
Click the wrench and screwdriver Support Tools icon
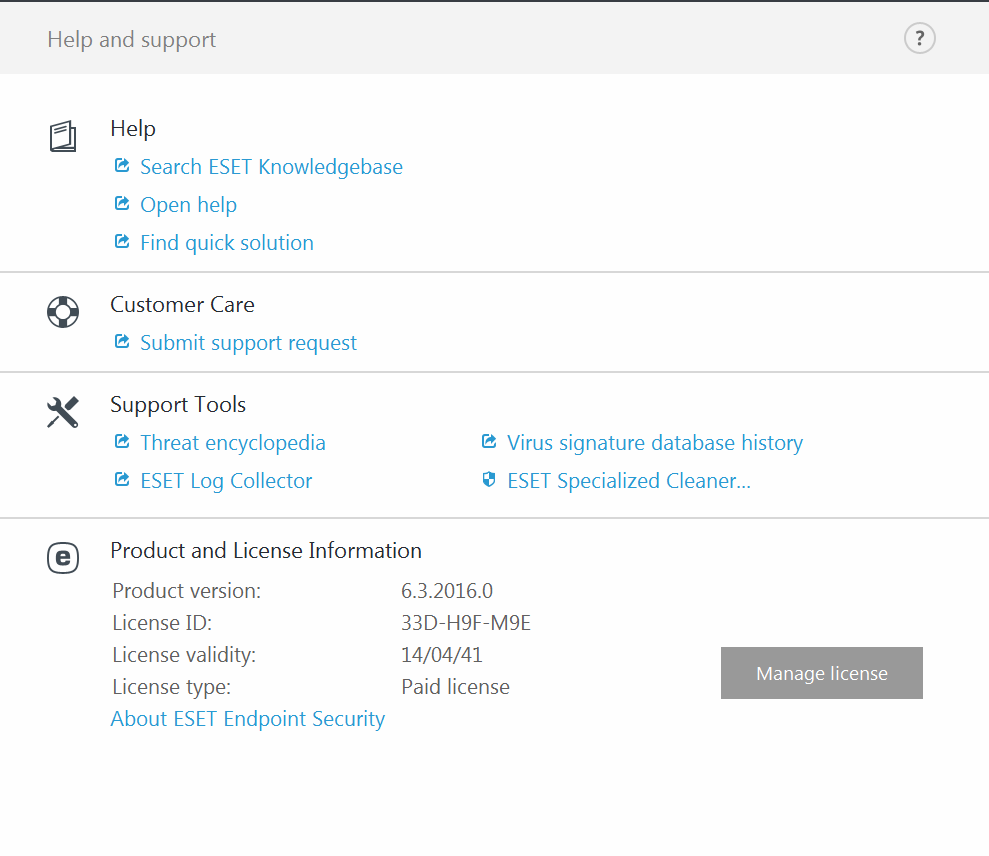tap(63, 412)
